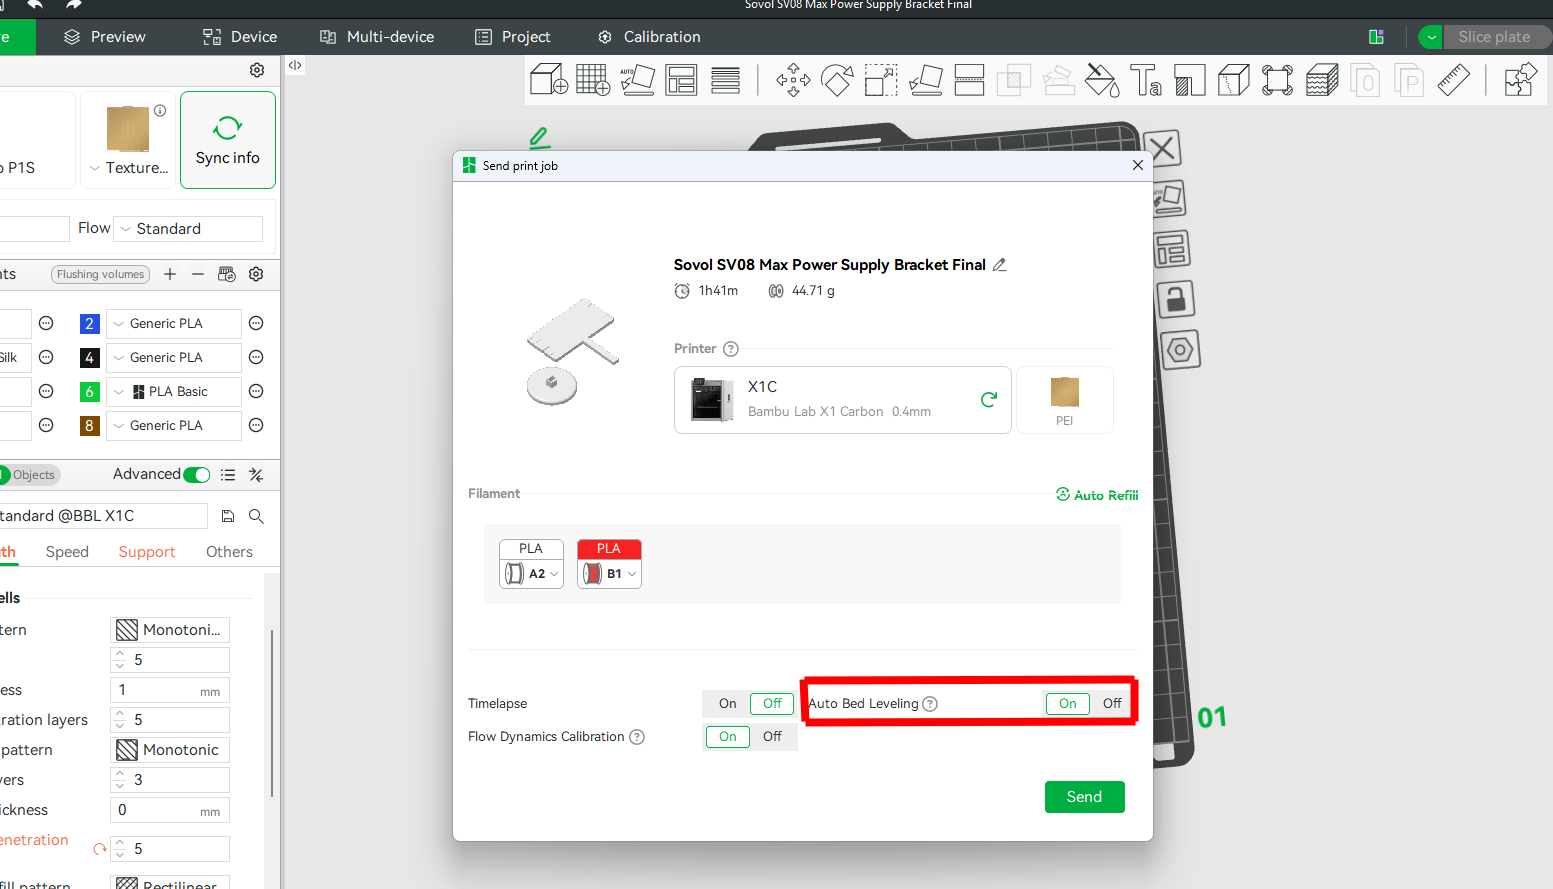Screen dimensions: 1553x889
Task: Click the Auto Refill link
Action: [1097, 495]
